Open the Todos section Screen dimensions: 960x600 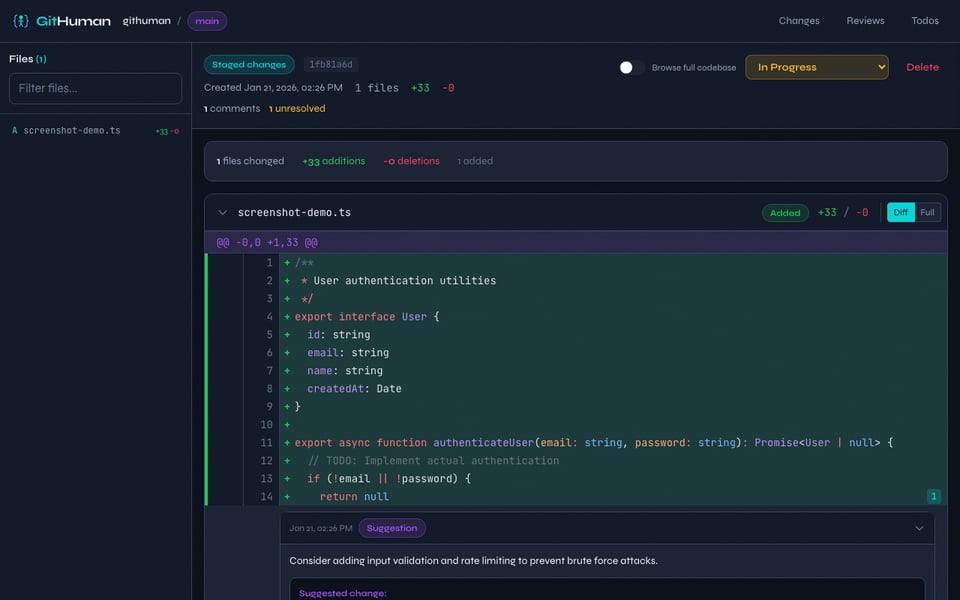924,20
